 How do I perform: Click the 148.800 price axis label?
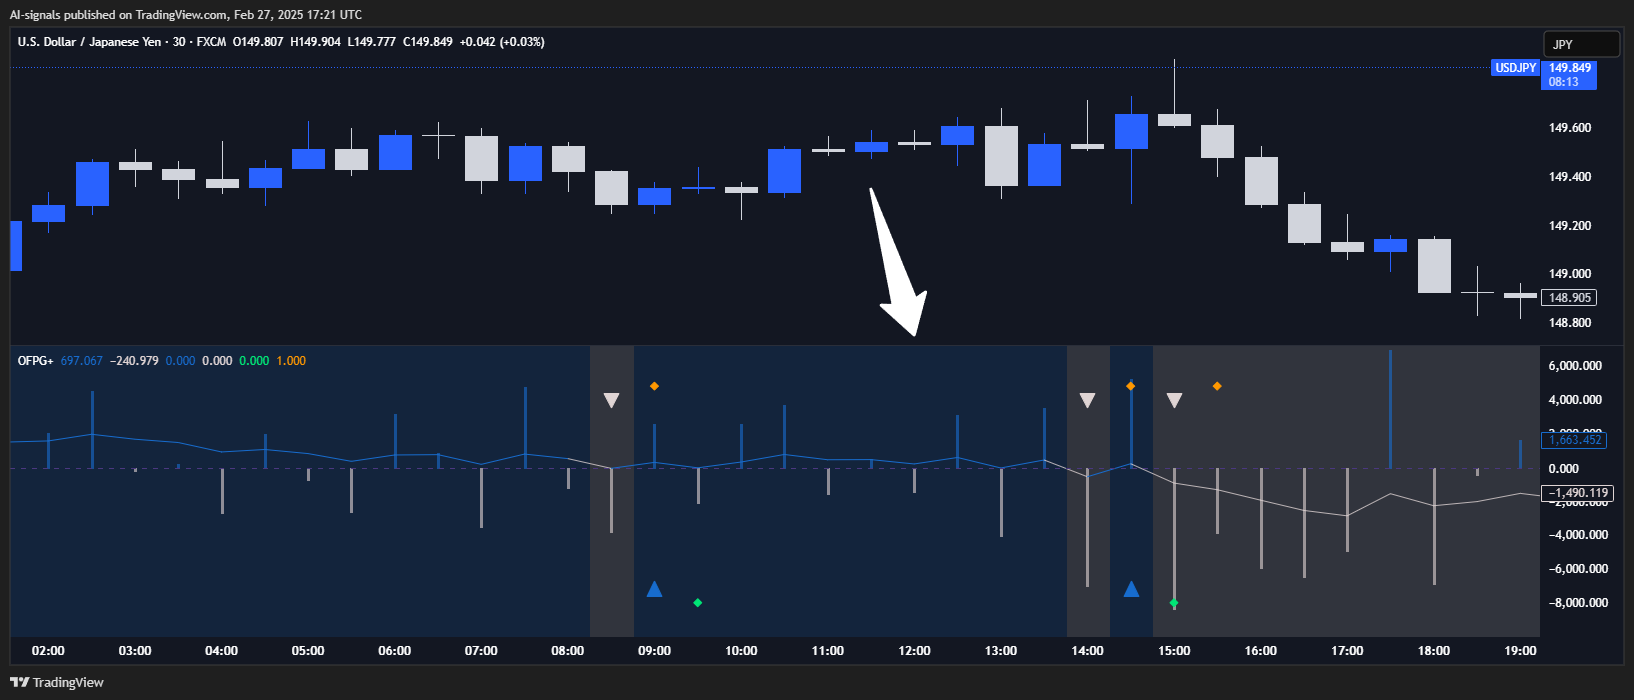1570,323
